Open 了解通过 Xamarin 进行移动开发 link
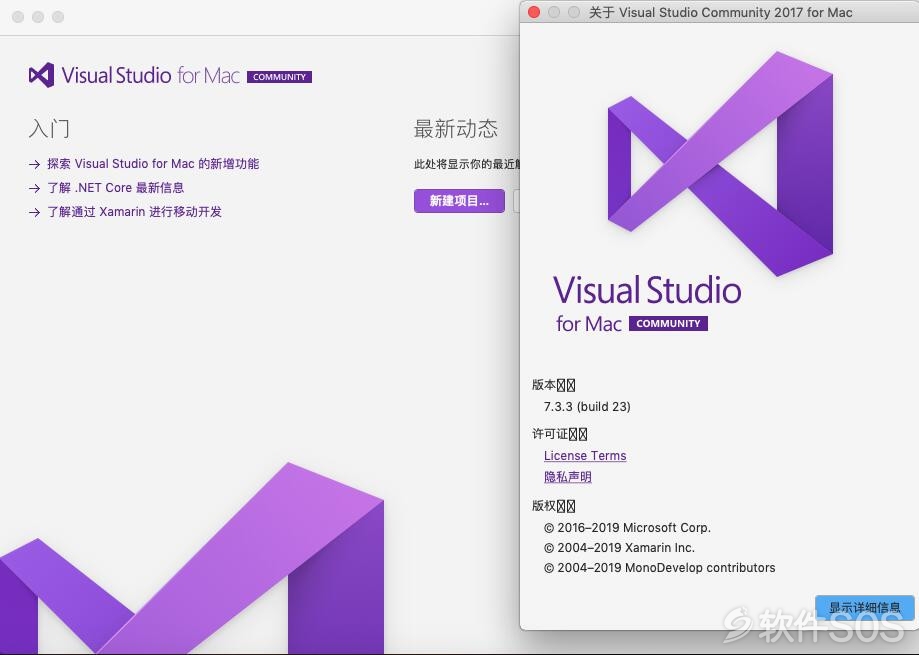Screen dimensions: 919x655 pos(134,212)
